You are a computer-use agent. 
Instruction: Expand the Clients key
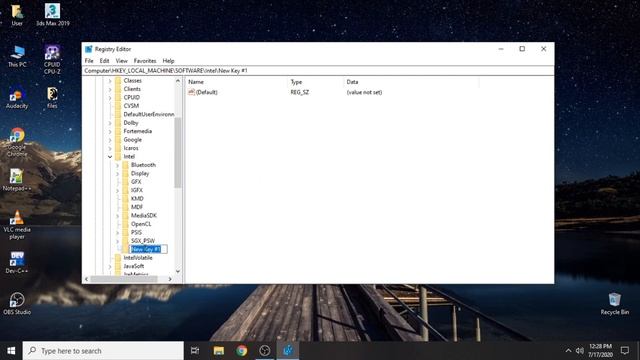pos(110,89)
